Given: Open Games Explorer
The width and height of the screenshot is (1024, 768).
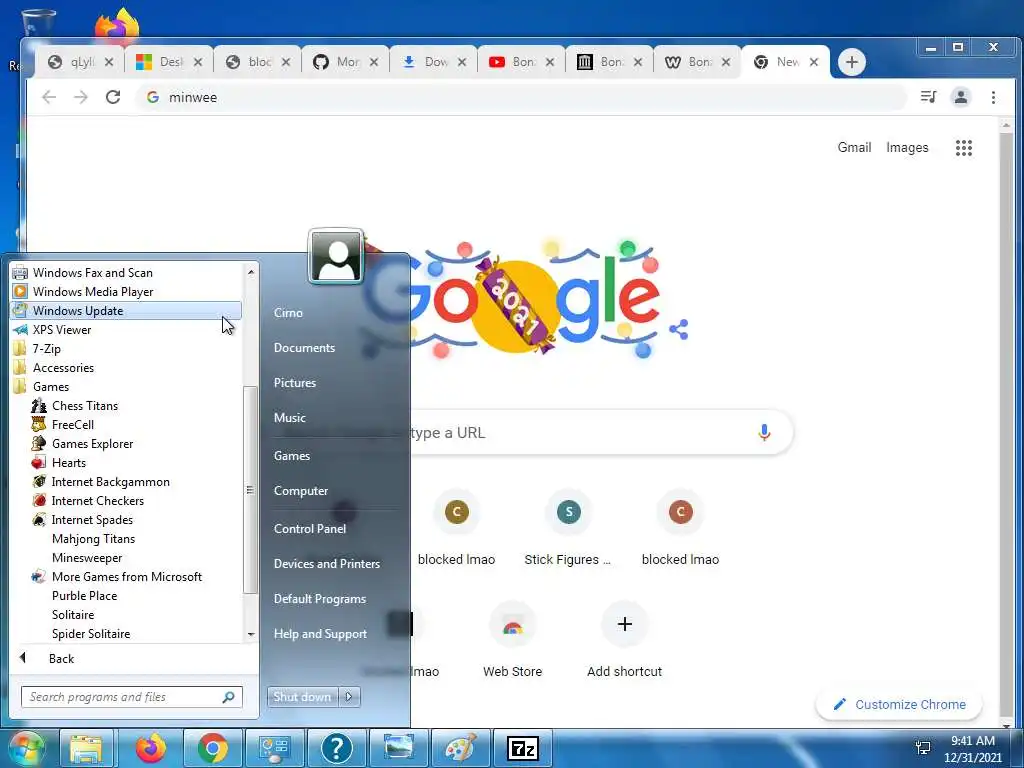Looking at the screenshot, I should [92, 443].
